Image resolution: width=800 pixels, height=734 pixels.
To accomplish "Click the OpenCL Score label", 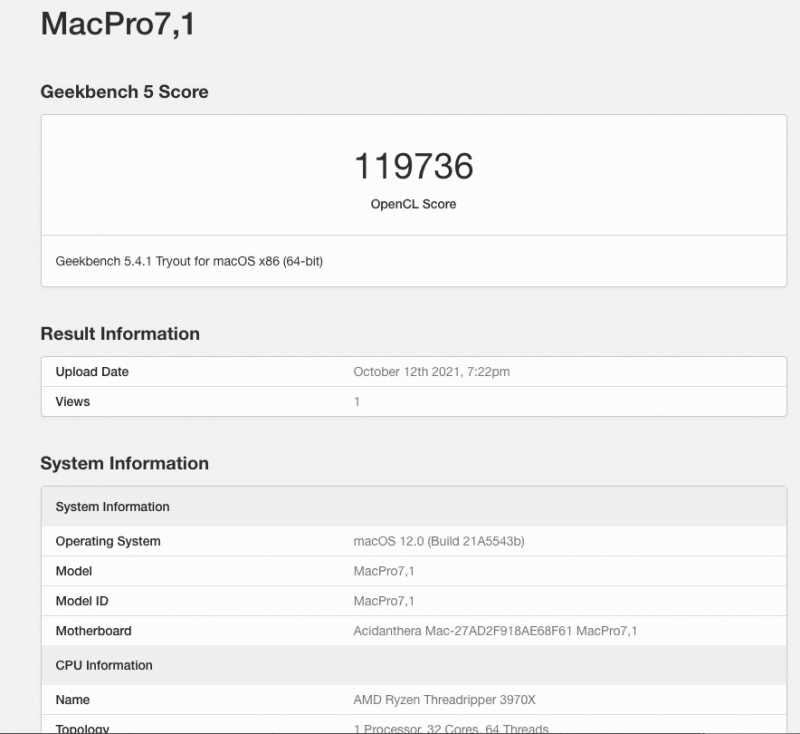I will pyautogui.click(x=413, y=204).
